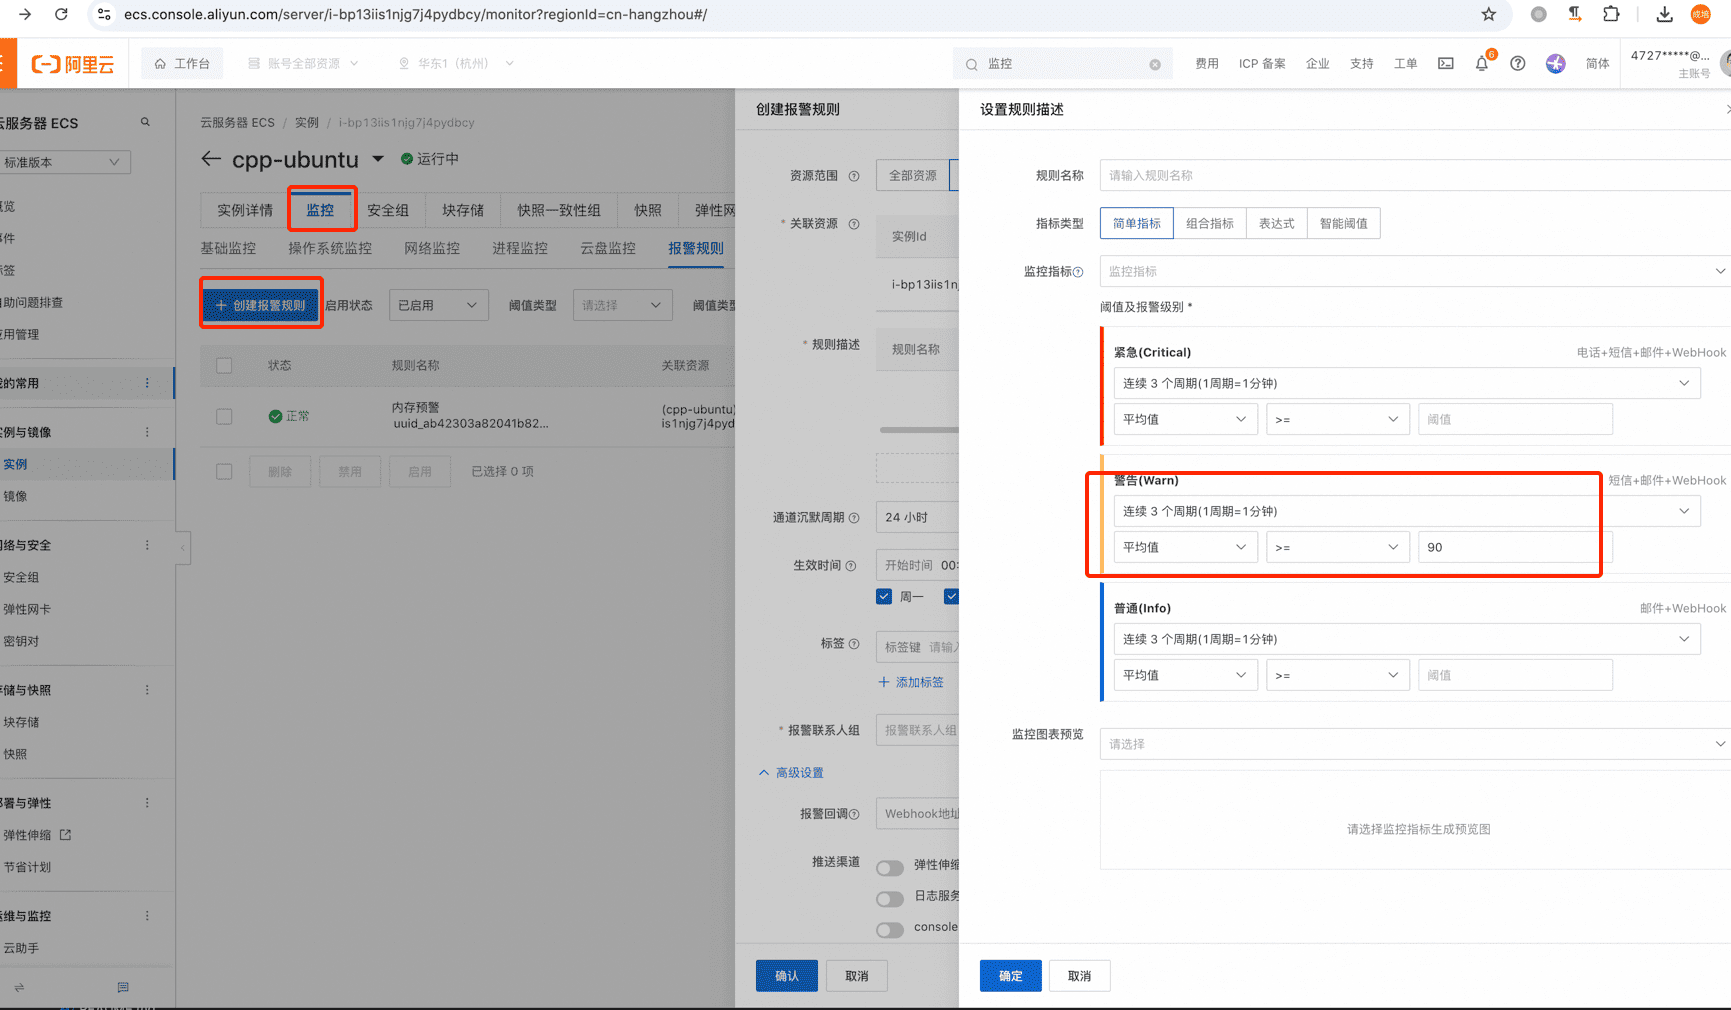Click the scrollbar under the 规则描述 table
The height and width of the screenshot is (1010, 1731).
point(919,430)
